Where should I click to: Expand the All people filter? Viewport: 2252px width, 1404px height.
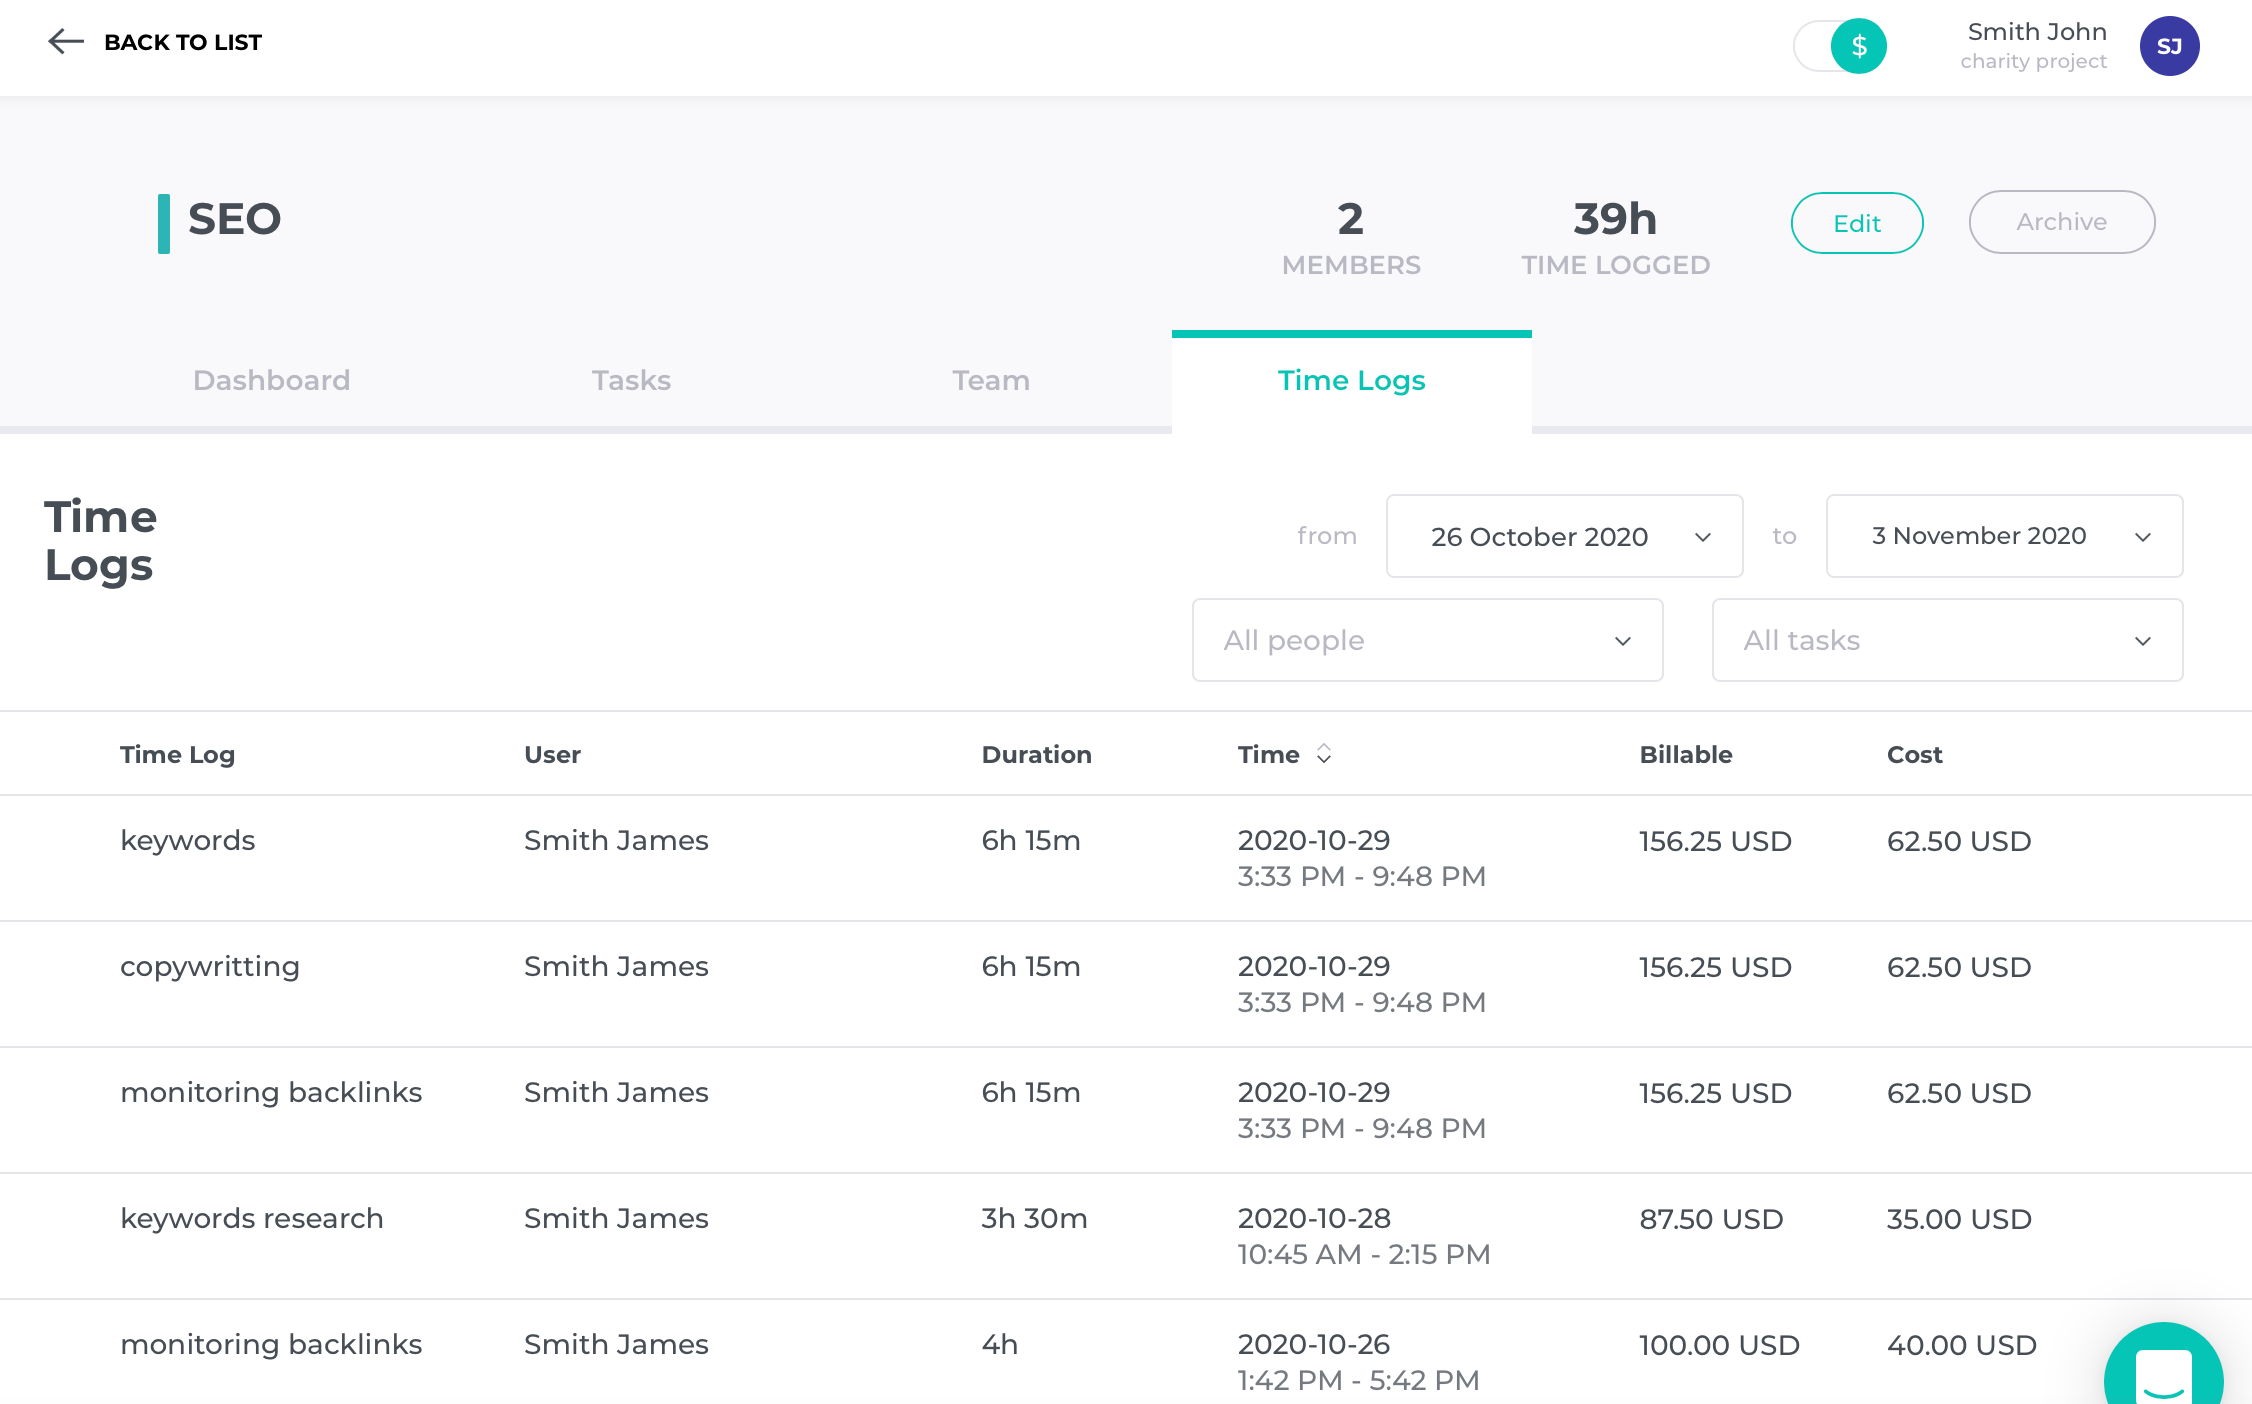[x=1427, y=640]
